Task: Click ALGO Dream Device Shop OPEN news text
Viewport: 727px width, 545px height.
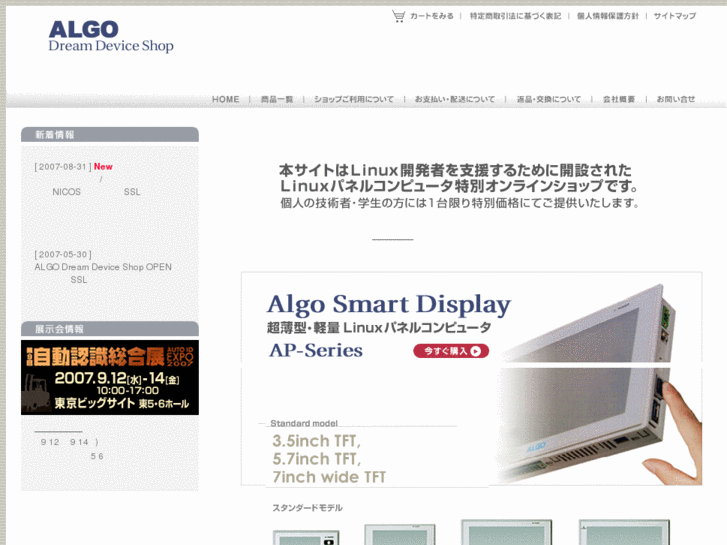Action: 103,267
